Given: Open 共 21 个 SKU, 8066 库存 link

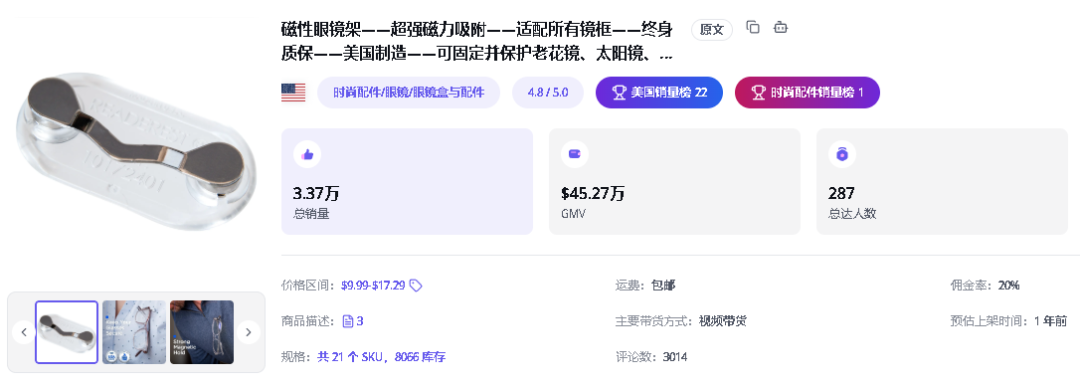Looking at the screenshot, I should 381,357.
